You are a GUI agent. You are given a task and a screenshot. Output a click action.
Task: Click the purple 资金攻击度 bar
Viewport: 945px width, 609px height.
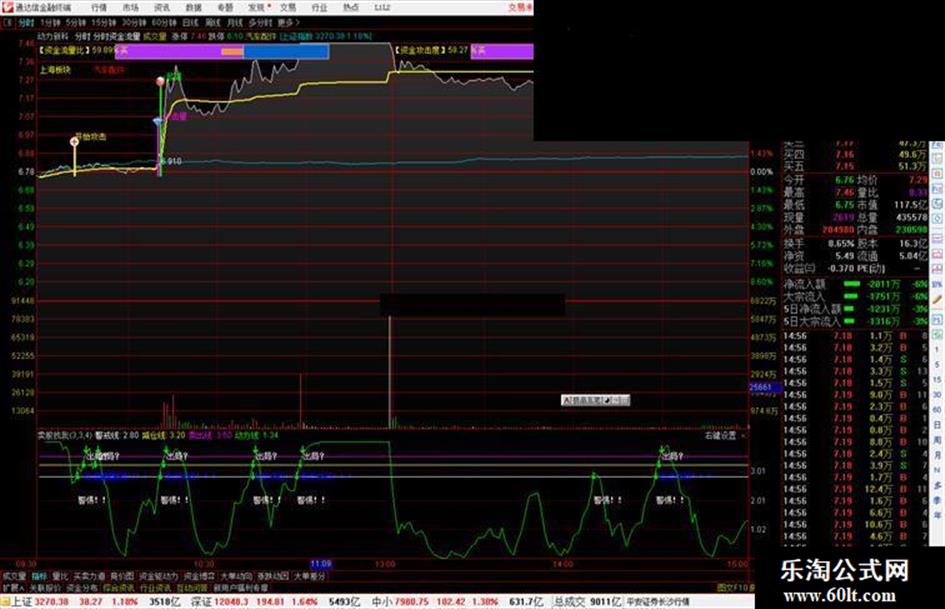tap(501, 51)
